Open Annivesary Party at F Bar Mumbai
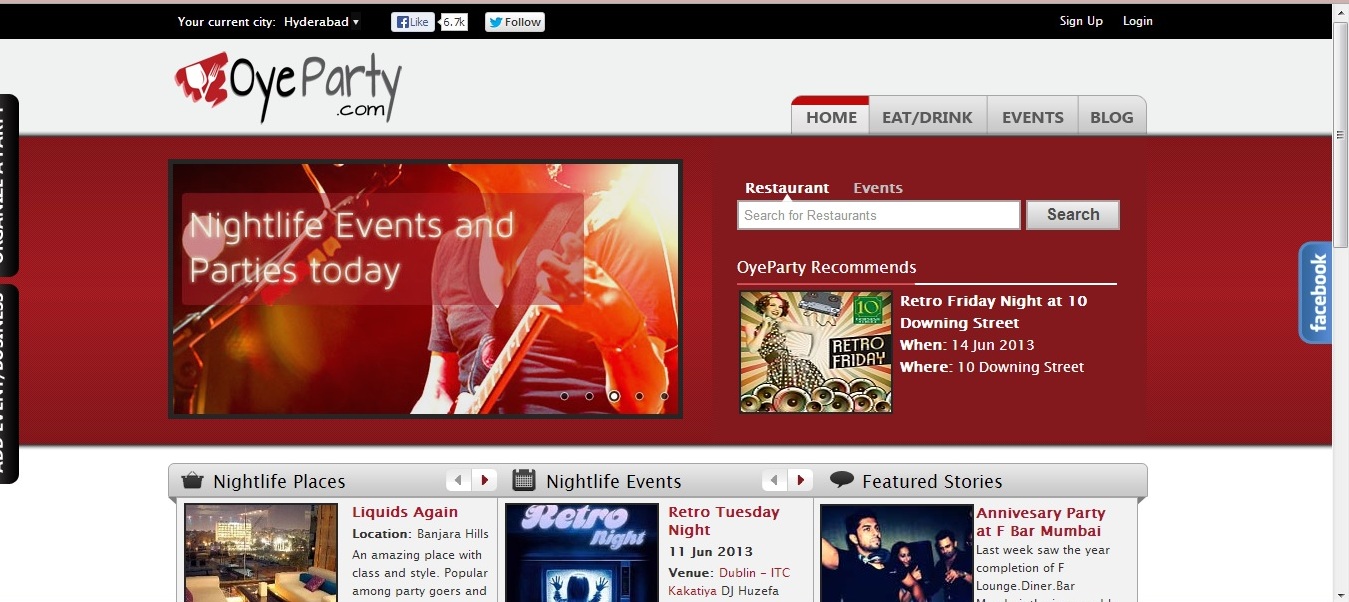This screenshot has height=602, width=1349. tap(1040, 522)
